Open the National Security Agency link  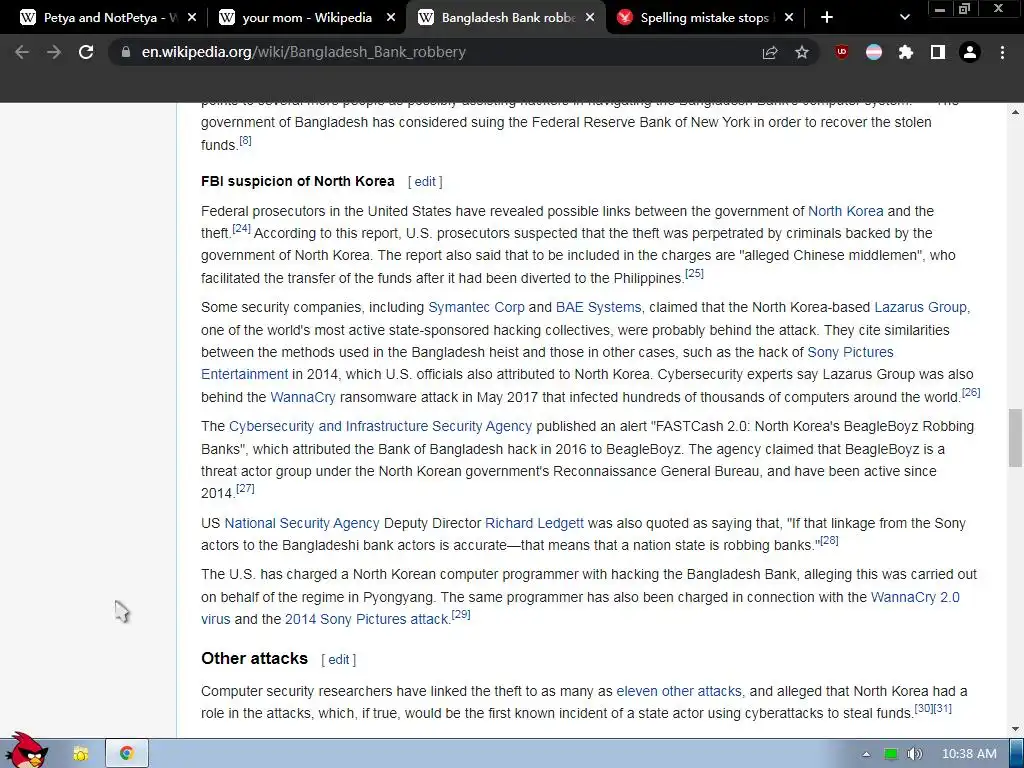[x=302, y=523]
